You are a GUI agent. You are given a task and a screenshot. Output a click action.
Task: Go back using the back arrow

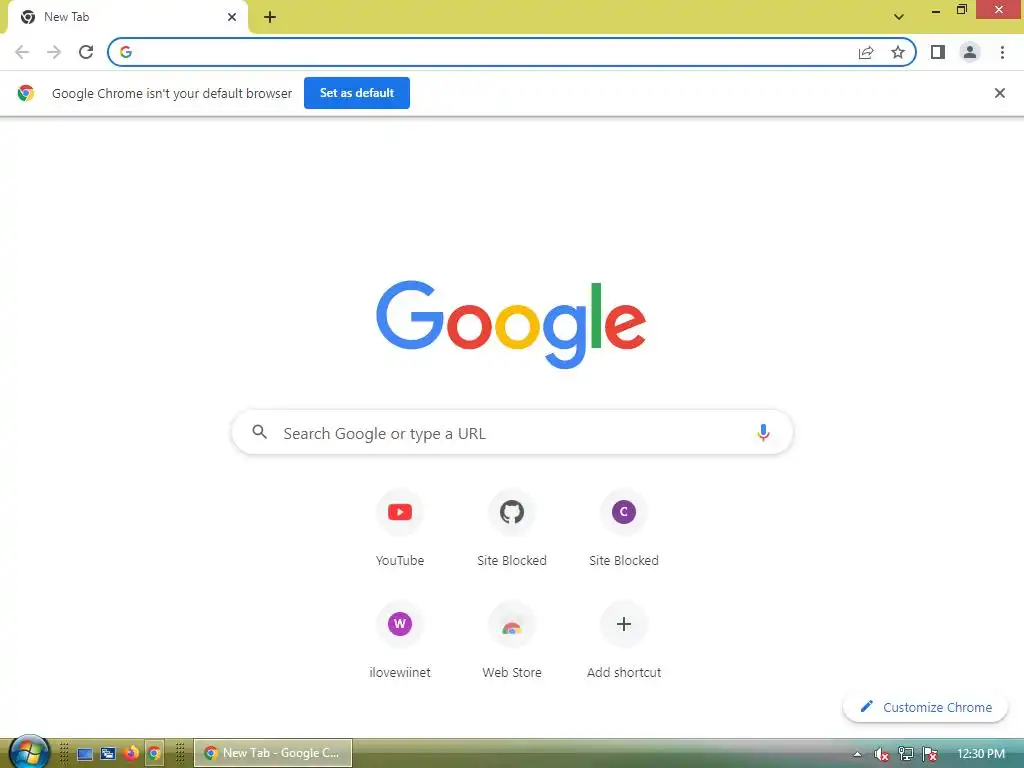pyautogui.click(x=22, y=52)
